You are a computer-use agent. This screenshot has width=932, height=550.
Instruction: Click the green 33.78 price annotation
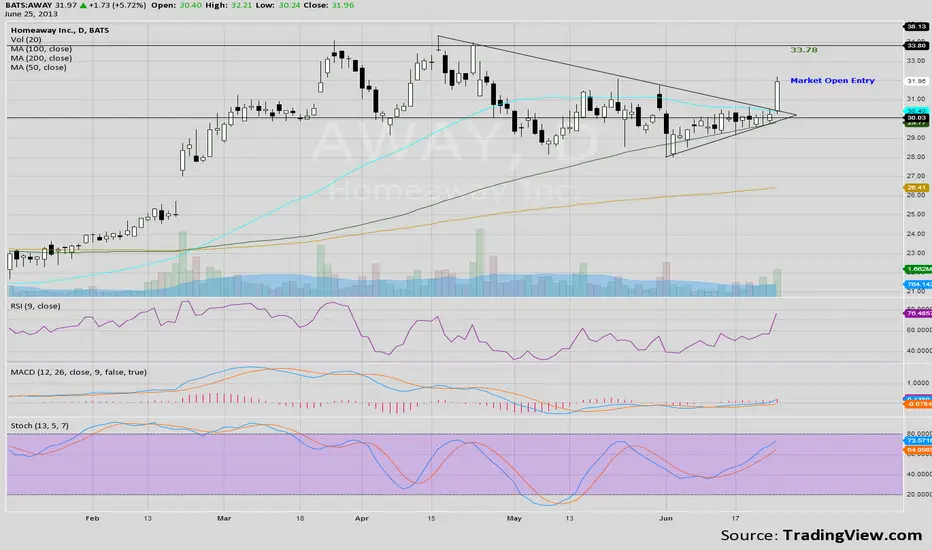pyautogui.click(x=804, y=50)
